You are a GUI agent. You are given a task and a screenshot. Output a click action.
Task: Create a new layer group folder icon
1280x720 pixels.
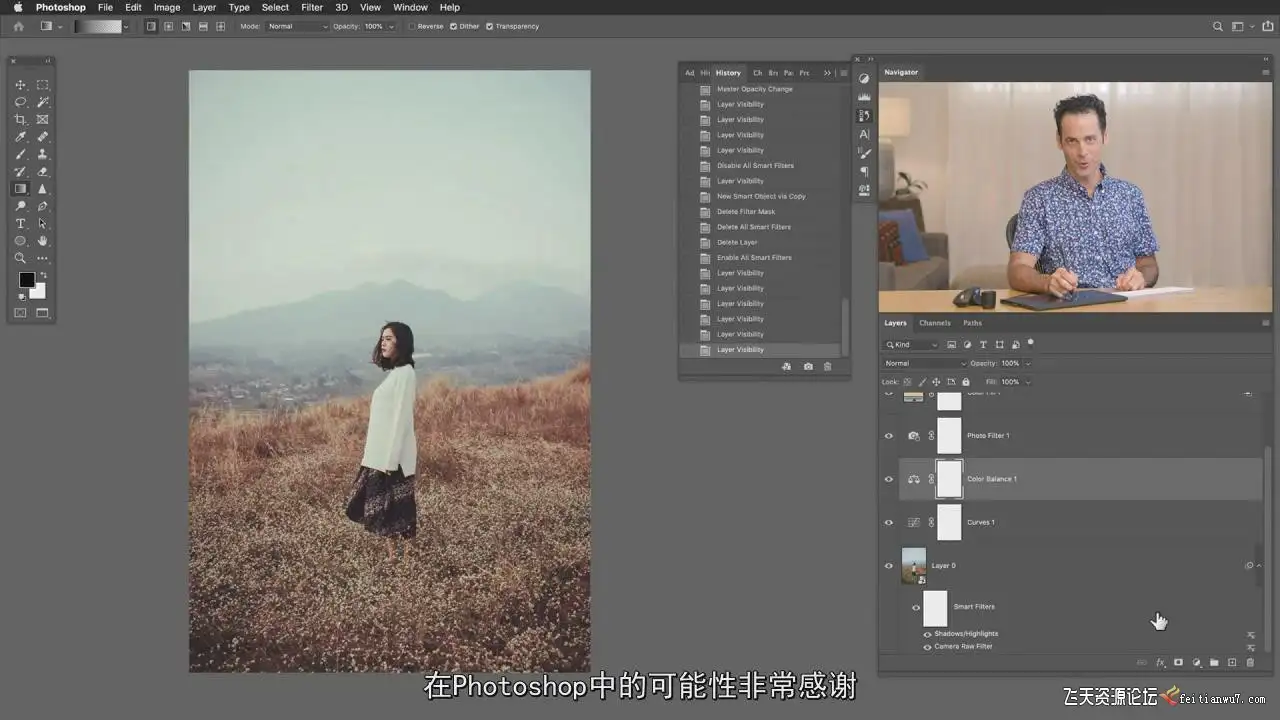1214,662
